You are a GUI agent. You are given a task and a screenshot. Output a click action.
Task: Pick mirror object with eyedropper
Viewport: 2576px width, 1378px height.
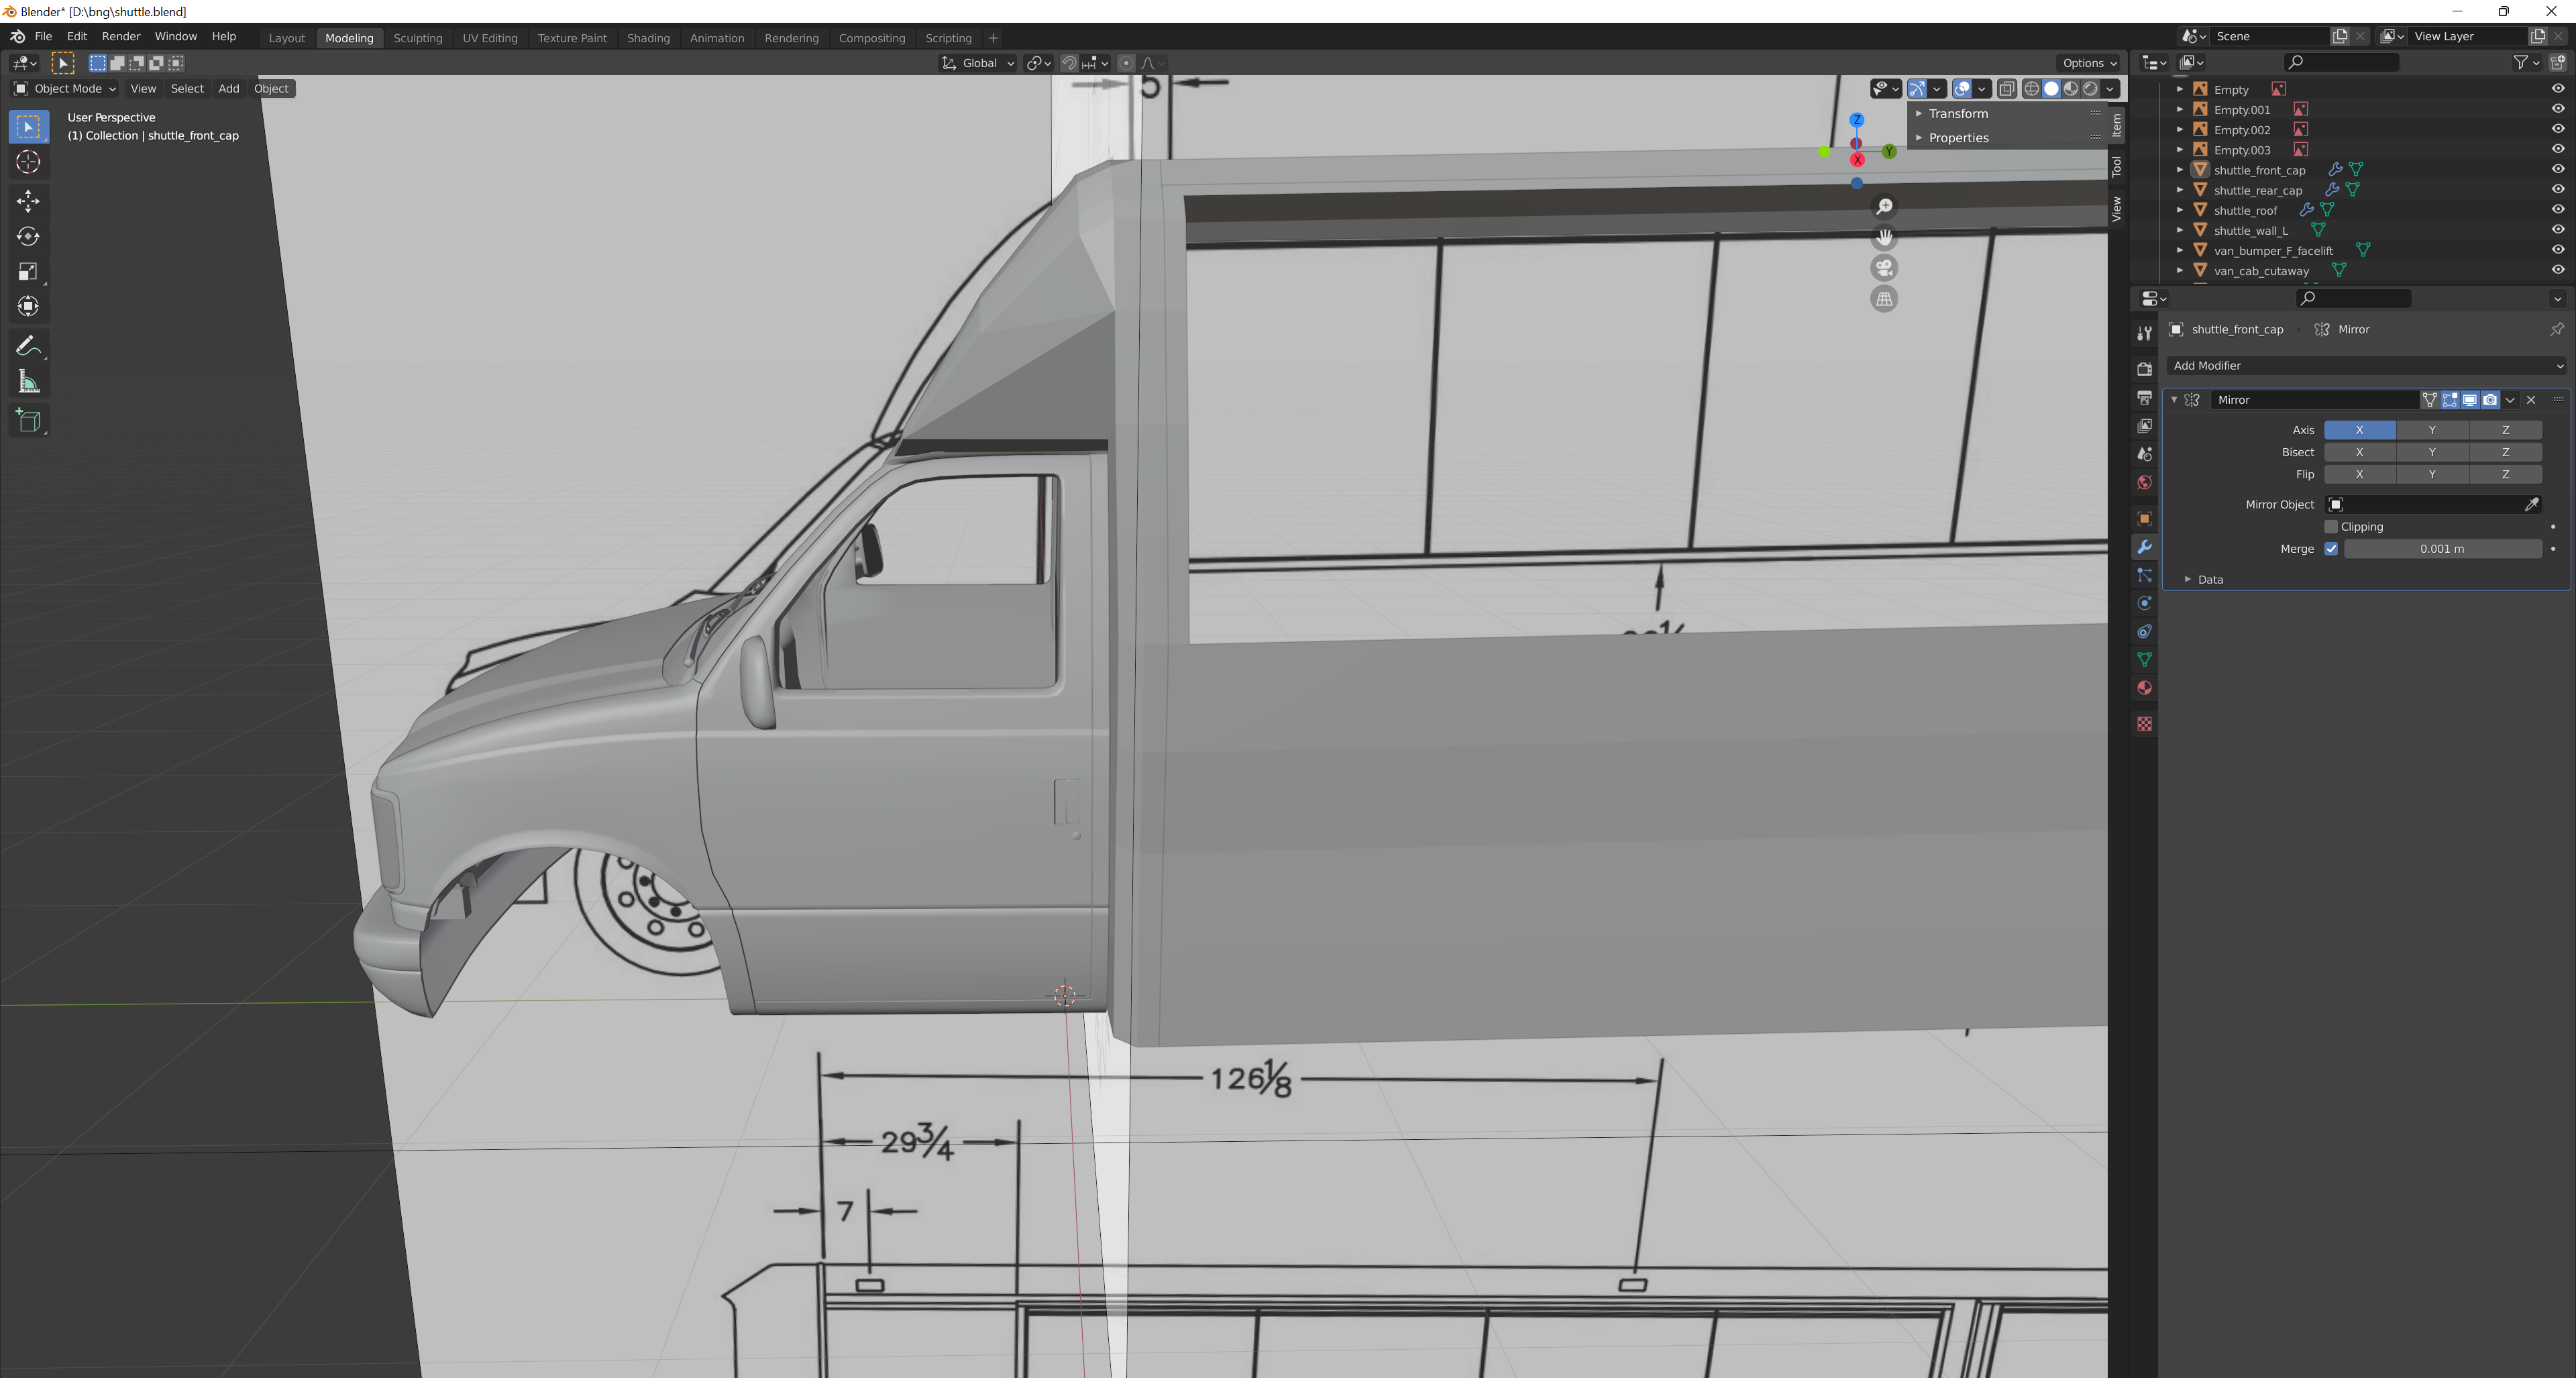[2531, 504]
